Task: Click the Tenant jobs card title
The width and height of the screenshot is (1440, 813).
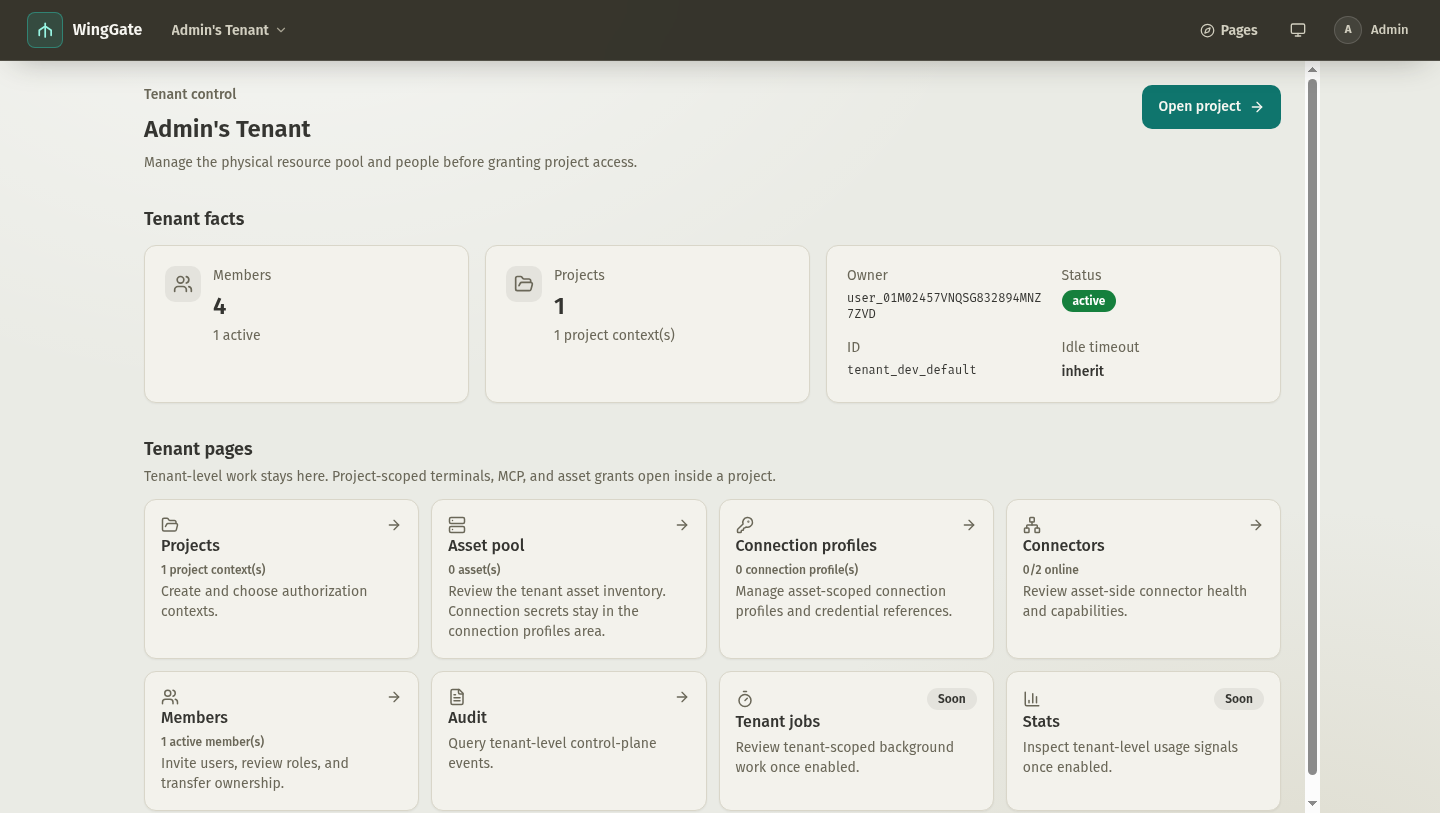Action: [777, 722]
